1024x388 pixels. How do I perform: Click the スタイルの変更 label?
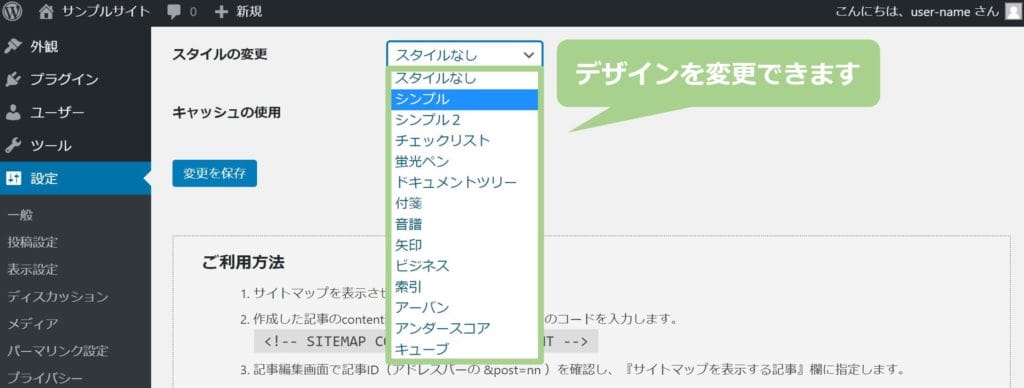pos(219,54)
